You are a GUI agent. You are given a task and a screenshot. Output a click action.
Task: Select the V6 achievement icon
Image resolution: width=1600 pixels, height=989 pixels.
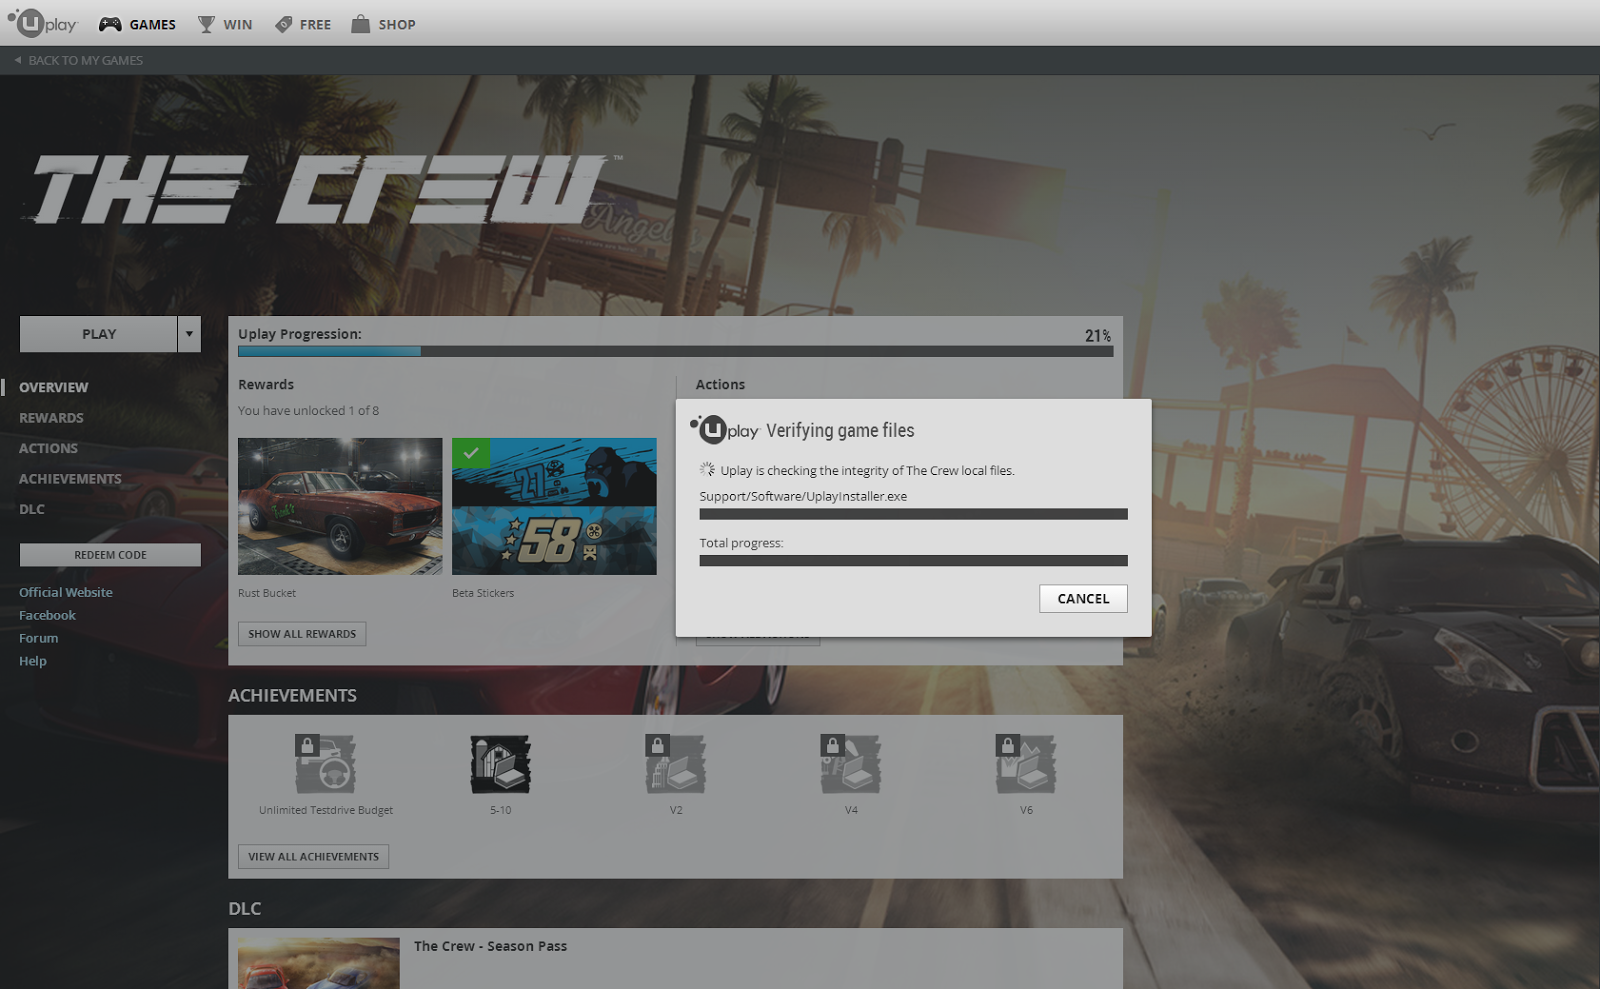coord(1026,764)
